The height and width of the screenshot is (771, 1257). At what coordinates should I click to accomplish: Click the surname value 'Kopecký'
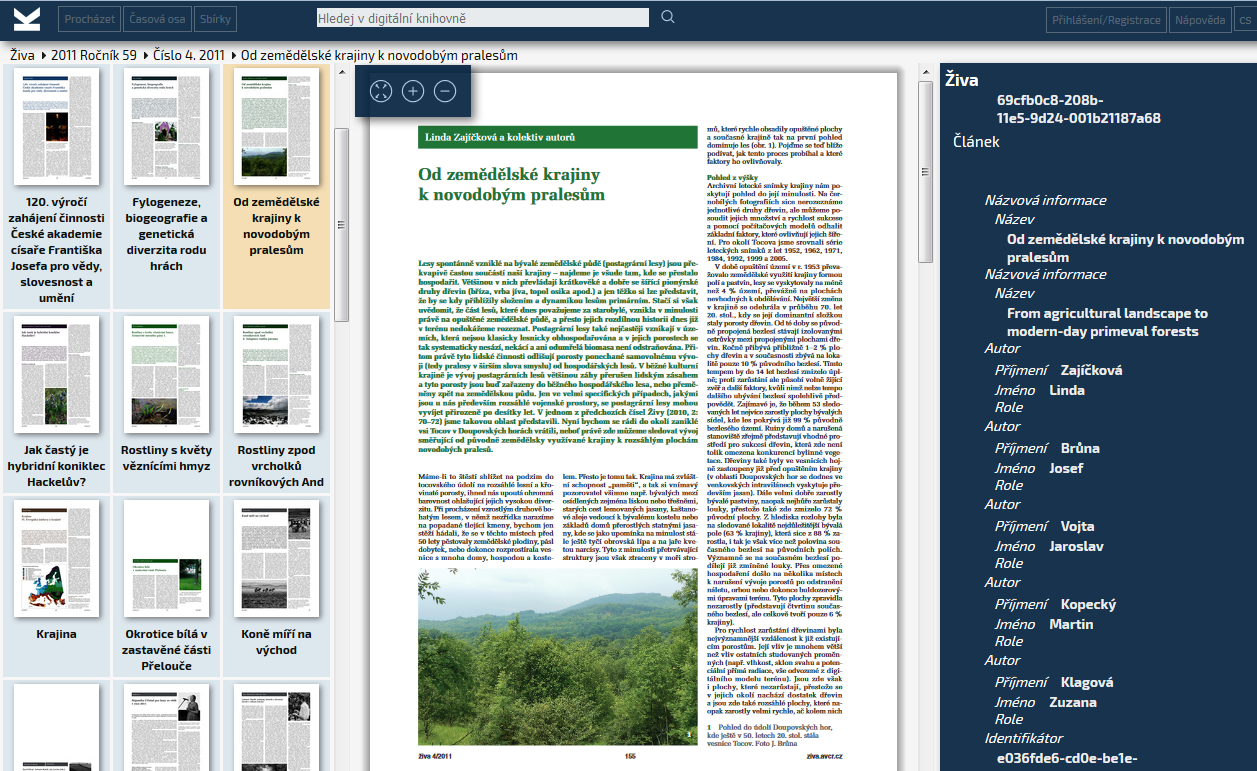pyautogui.click(x=1088, y=604)
